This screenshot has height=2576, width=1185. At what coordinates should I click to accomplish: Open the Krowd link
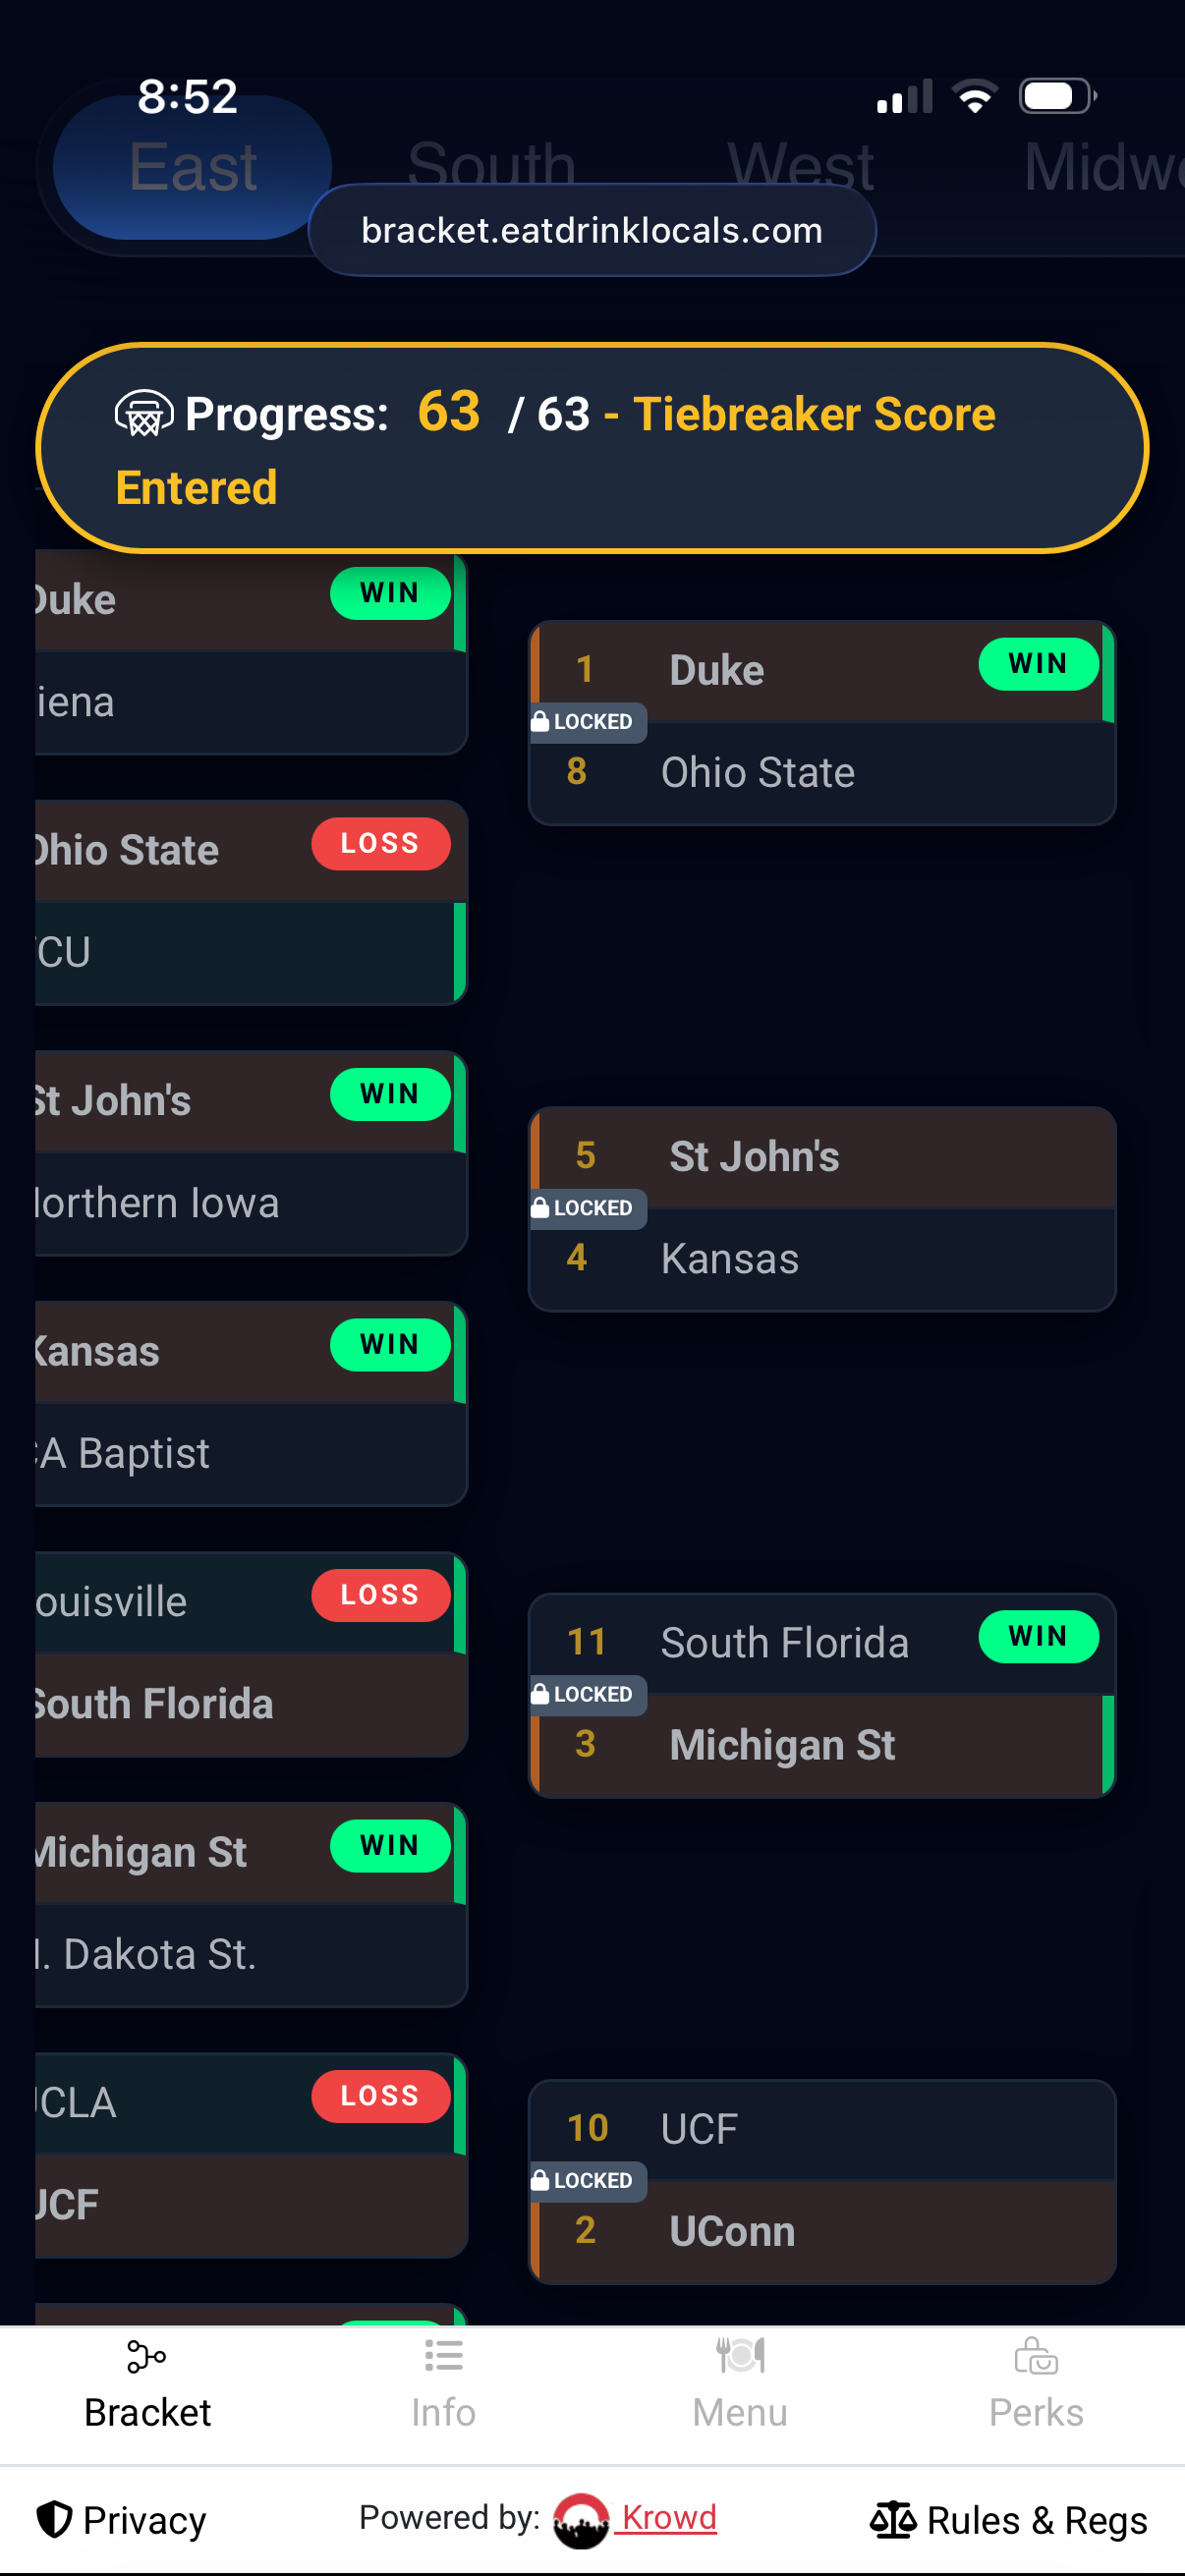(668, 2517)
